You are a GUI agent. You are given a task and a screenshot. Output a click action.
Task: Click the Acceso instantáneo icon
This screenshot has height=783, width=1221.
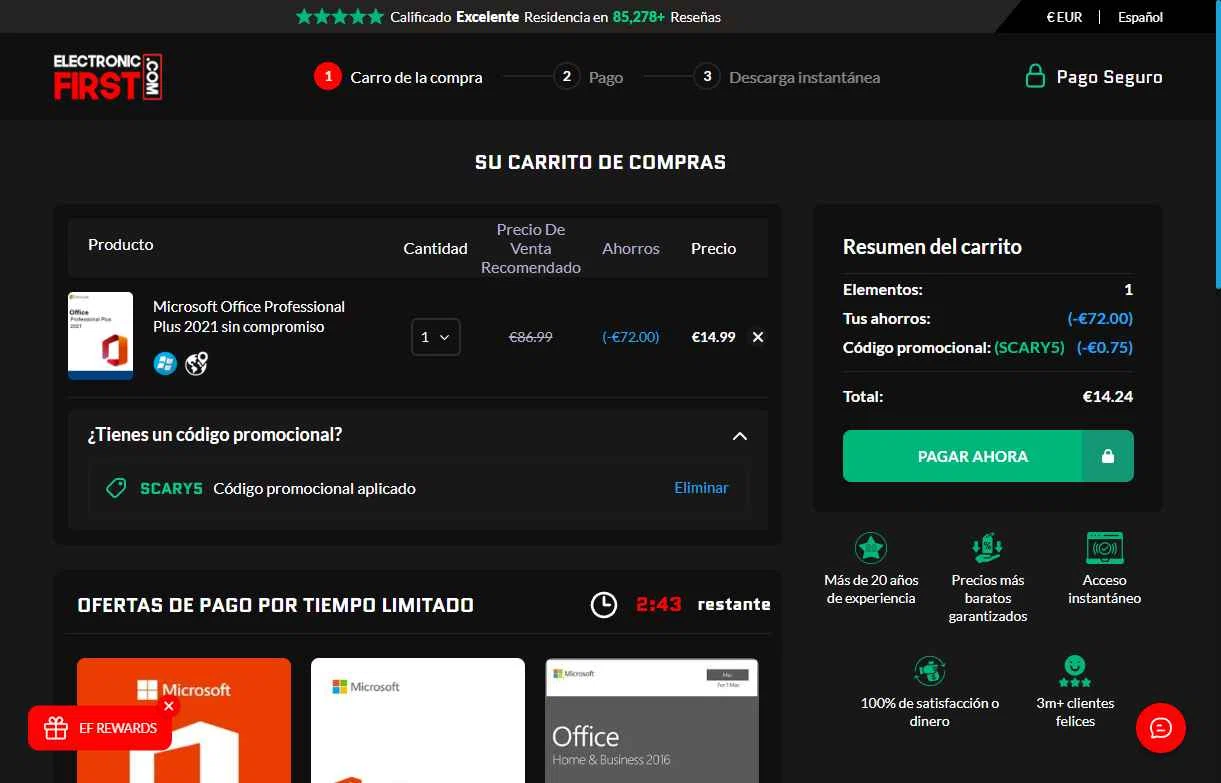tap(1105, 547)
